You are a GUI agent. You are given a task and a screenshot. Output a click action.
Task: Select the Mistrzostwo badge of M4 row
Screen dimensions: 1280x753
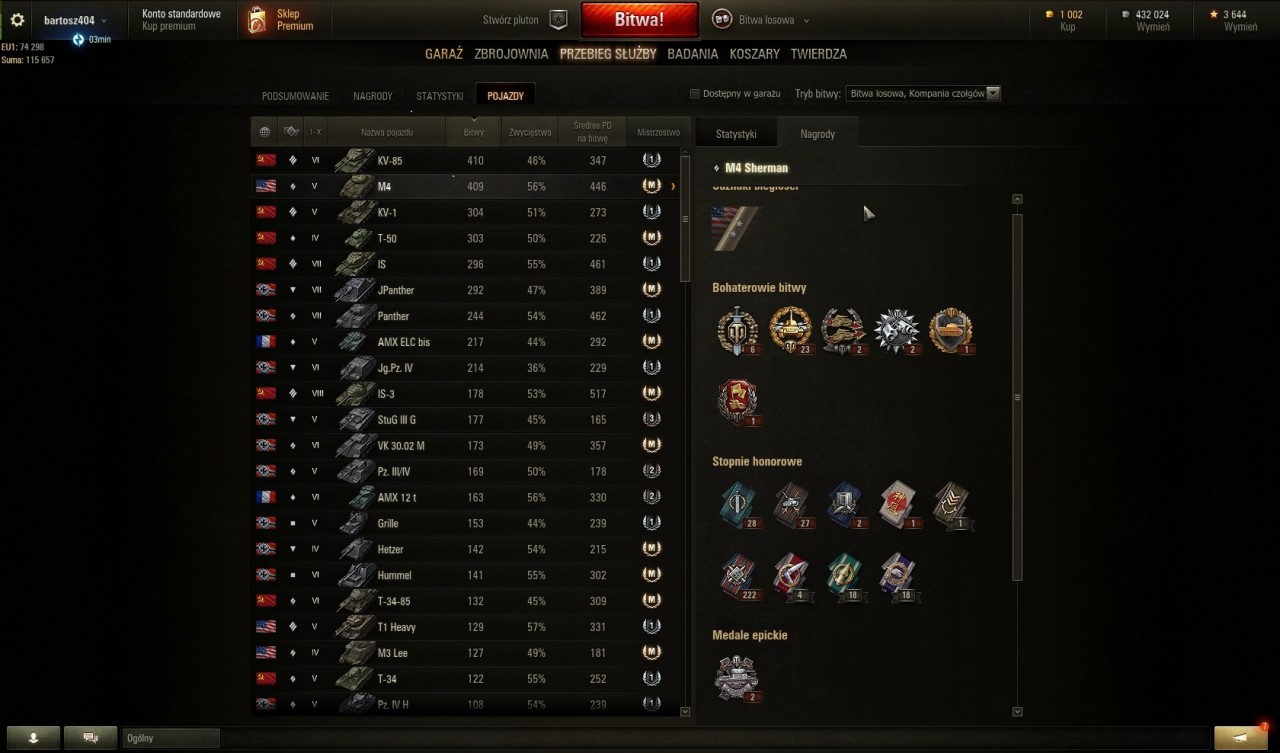coord(651,186)
